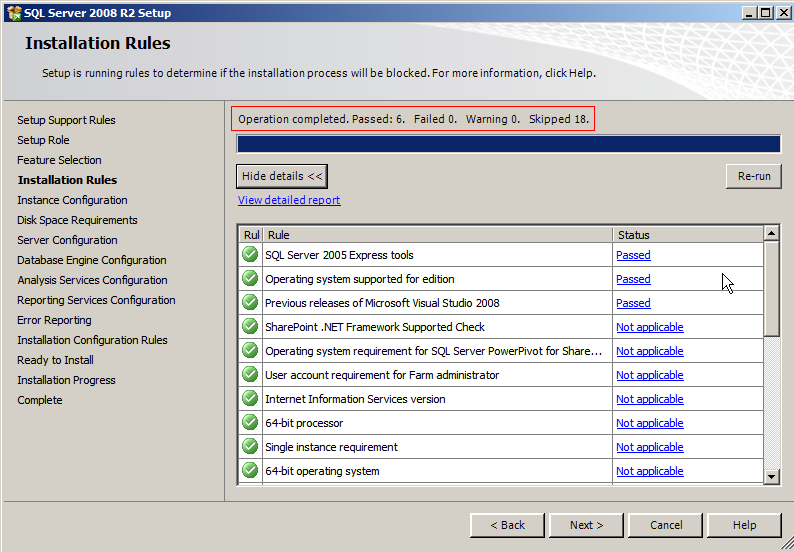Select Ready to Install step
The height and width of the screenshot is (552, 794).
[55, 360]
